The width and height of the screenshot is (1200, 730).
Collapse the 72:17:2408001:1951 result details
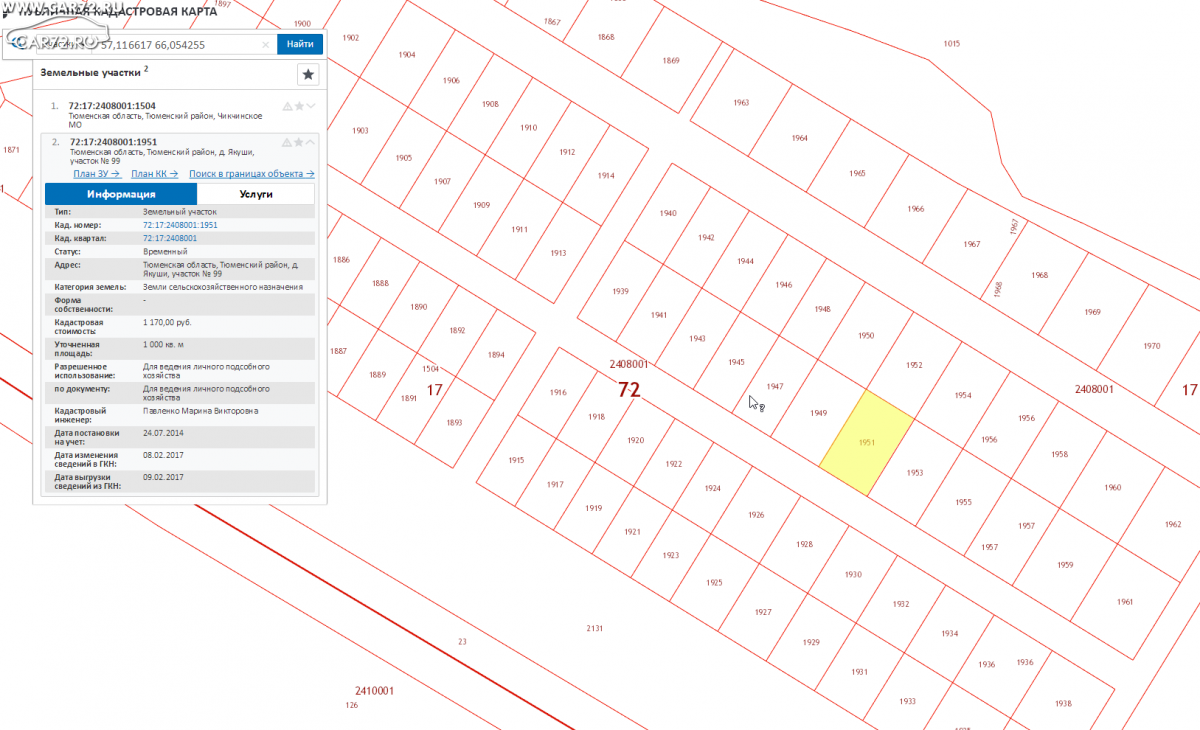[x=311, y=142]
